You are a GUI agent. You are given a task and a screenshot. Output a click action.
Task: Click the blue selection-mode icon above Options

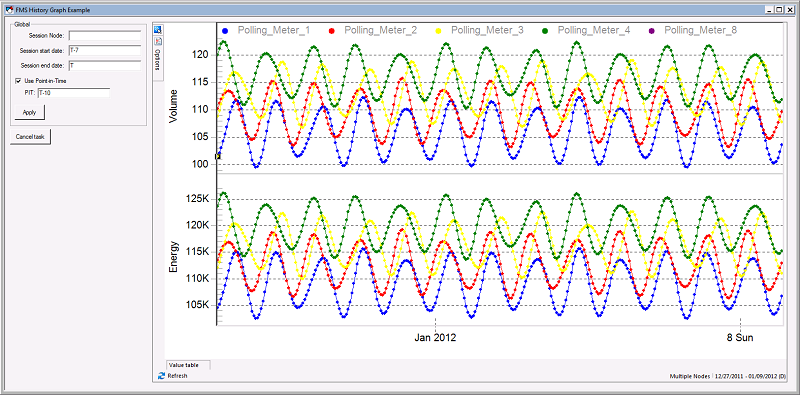point(158,30)
